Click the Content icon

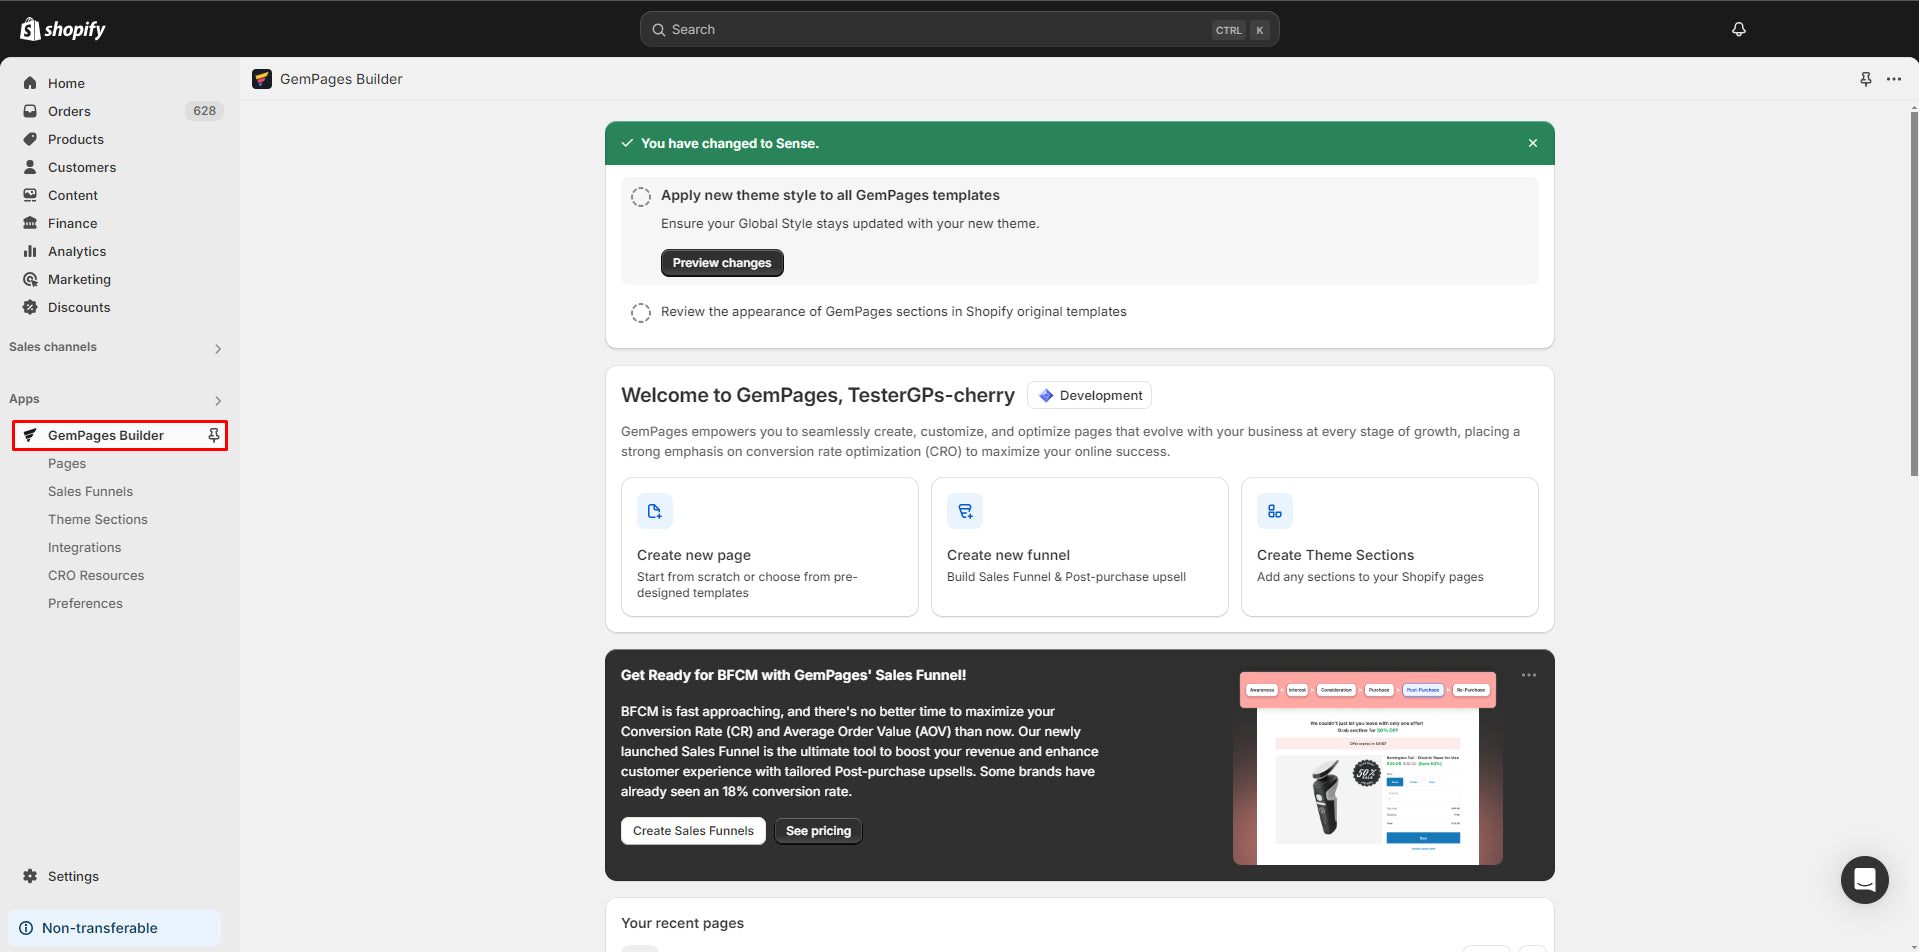pyautogui.click(x=30, y=195)
